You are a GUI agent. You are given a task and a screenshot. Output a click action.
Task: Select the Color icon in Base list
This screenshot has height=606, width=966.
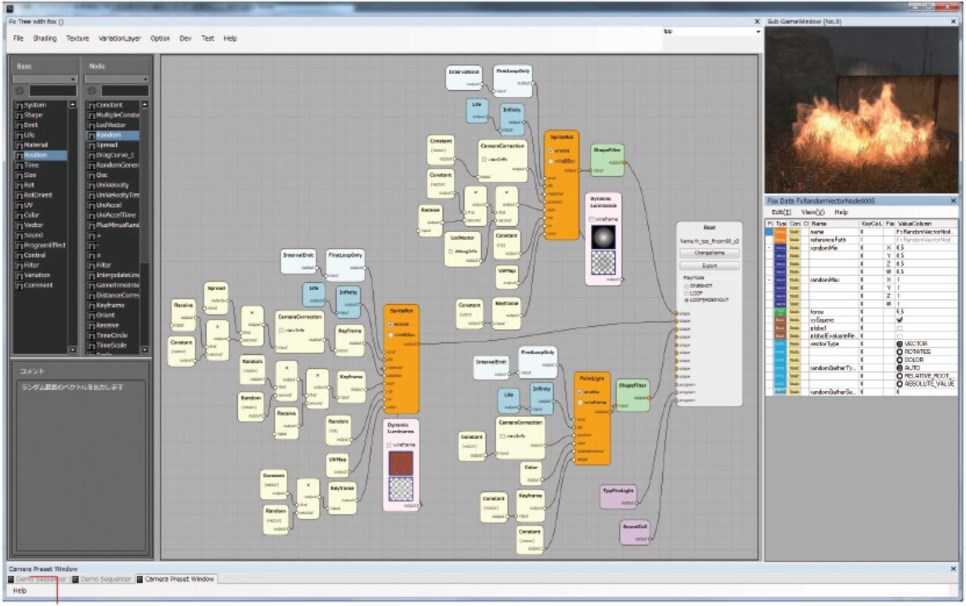19,216
